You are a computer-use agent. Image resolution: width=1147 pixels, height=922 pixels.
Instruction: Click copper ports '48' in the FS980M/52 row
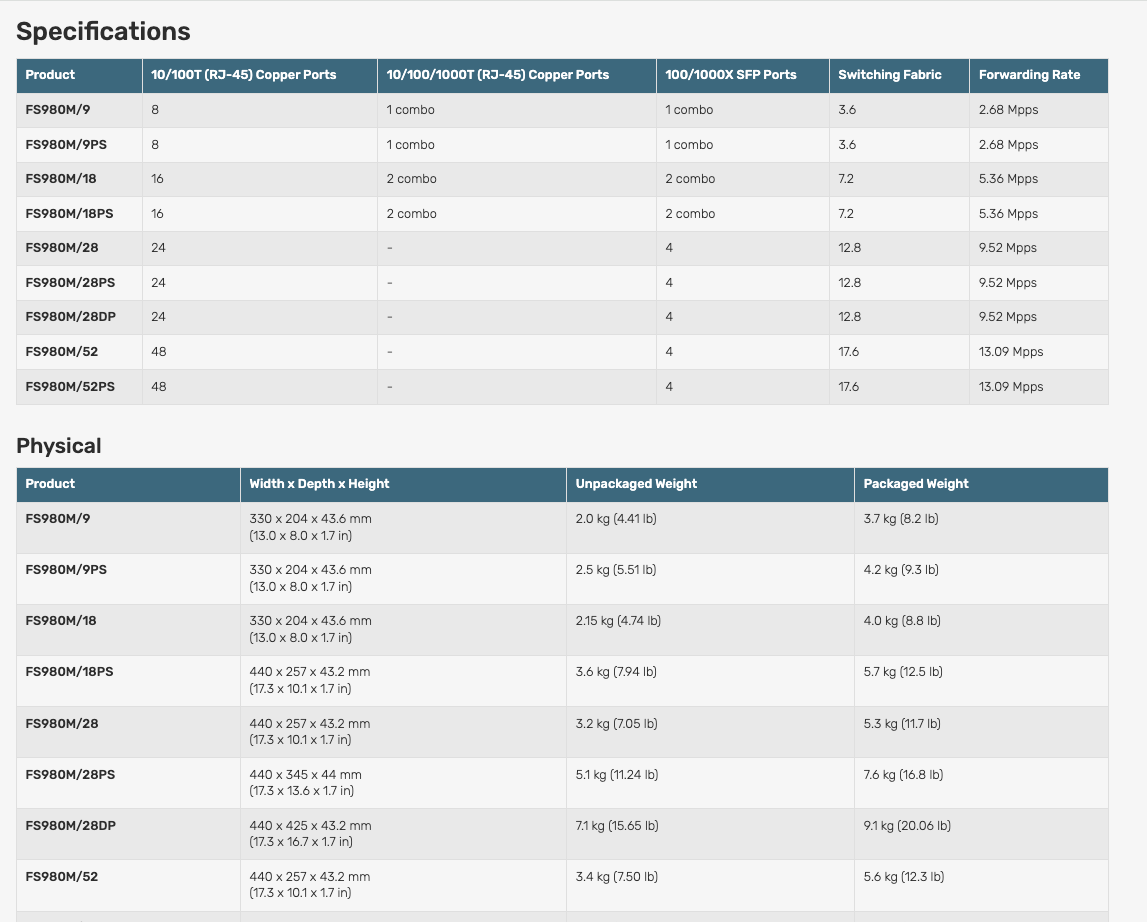(x=159, y=352)
